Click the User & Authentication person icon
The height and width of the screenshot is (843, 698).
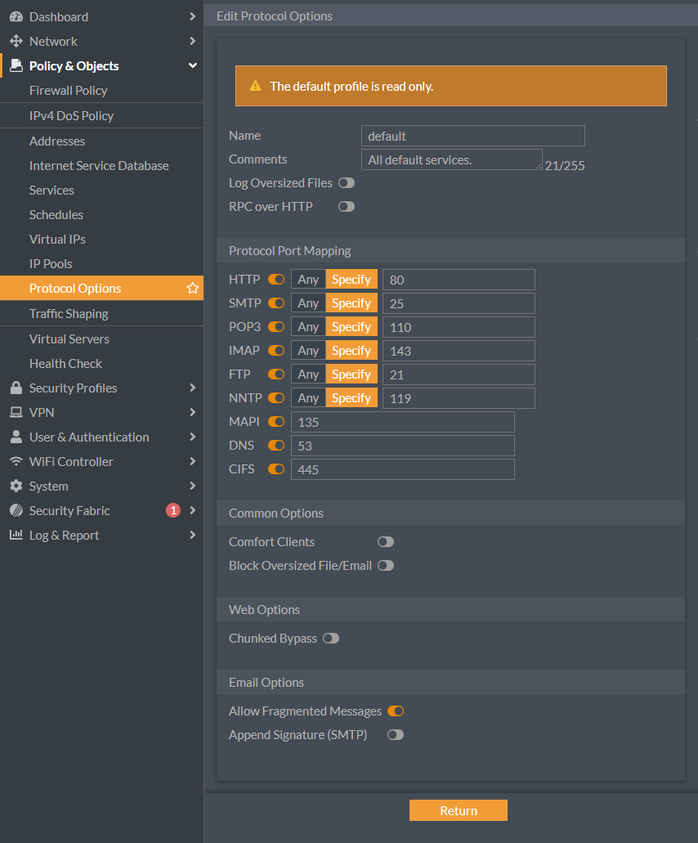pyautogui.click(x=16, y=437)
